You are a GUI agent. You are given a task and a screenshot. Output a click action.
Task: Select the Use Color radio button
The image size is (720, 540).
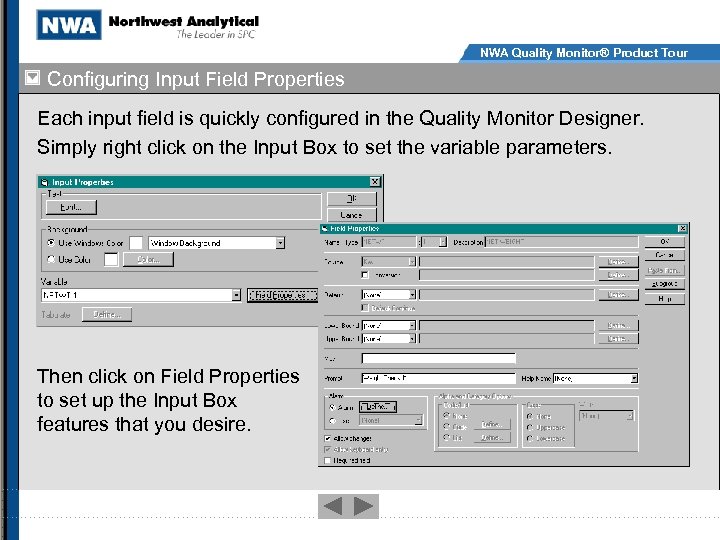pos(51,259)
